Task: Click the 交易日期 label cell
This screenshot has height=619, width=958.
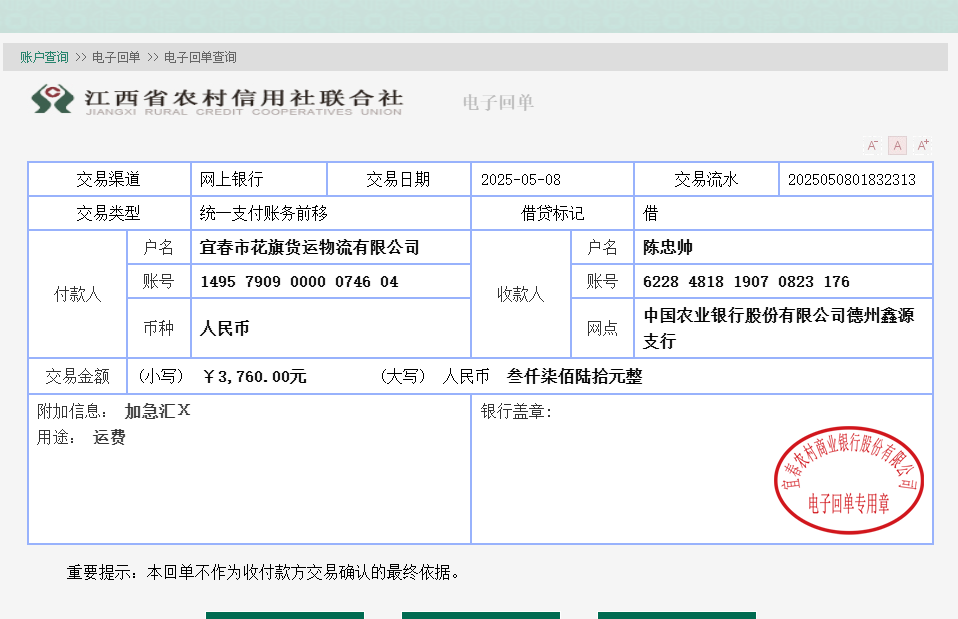Action: coord(398,180)
